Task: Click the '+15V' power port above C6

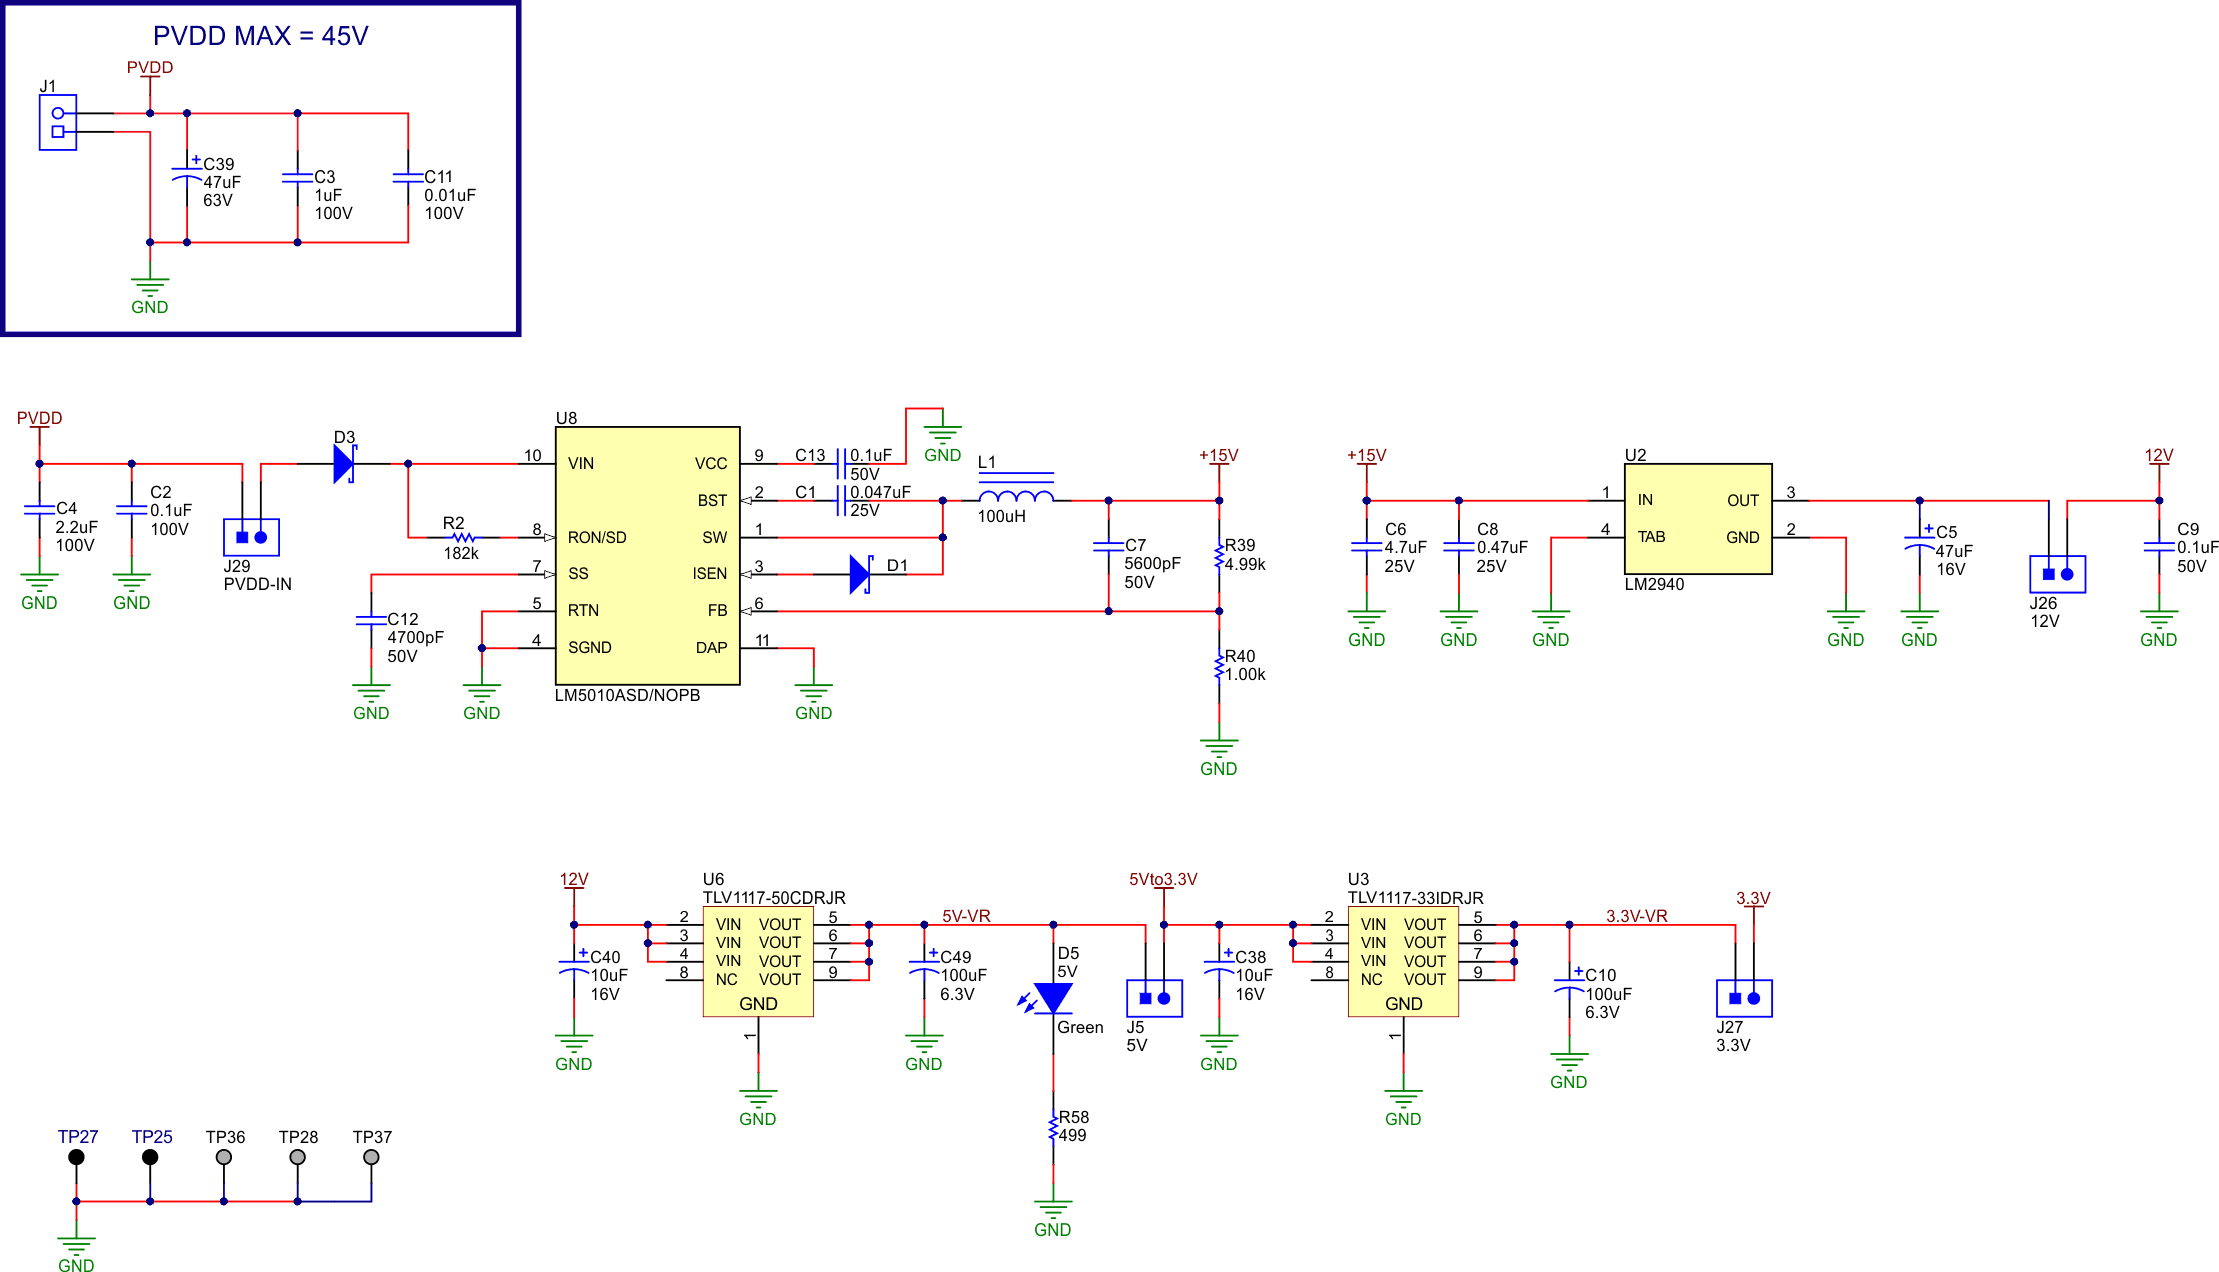Action: (x=1366, y=455)
